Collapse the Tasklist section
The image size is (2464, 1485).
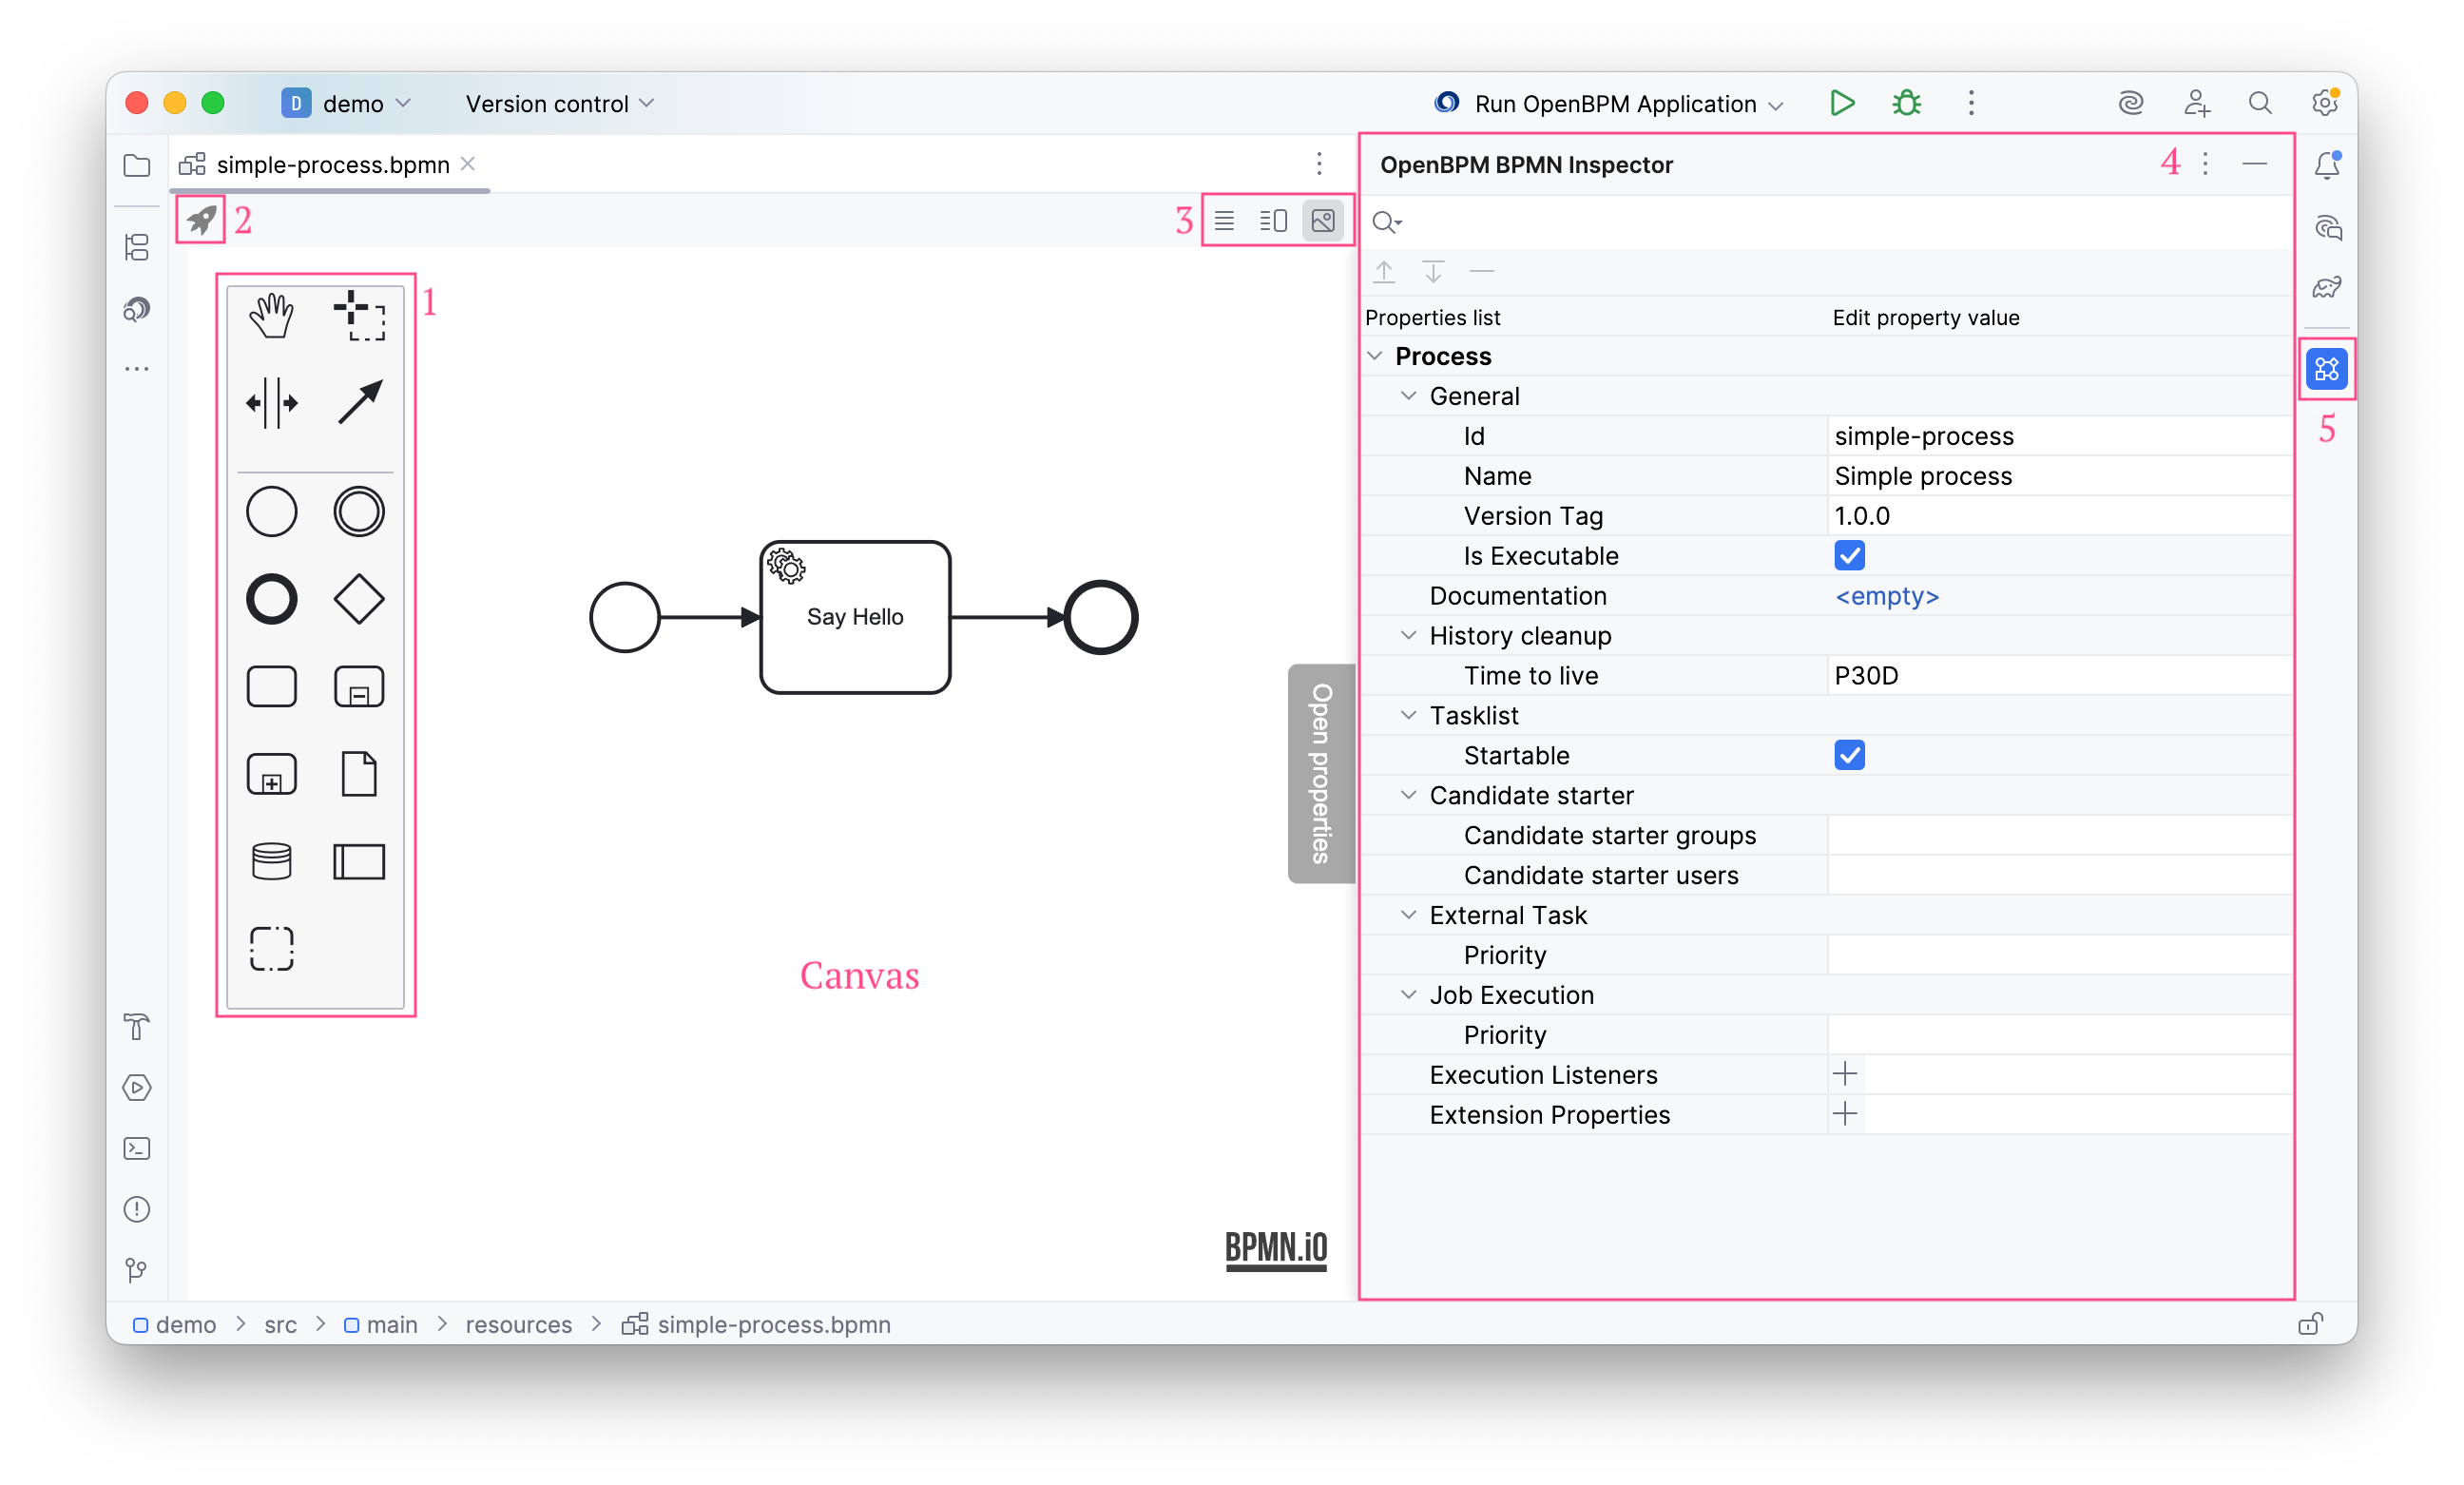click(x=1409, y=716)
